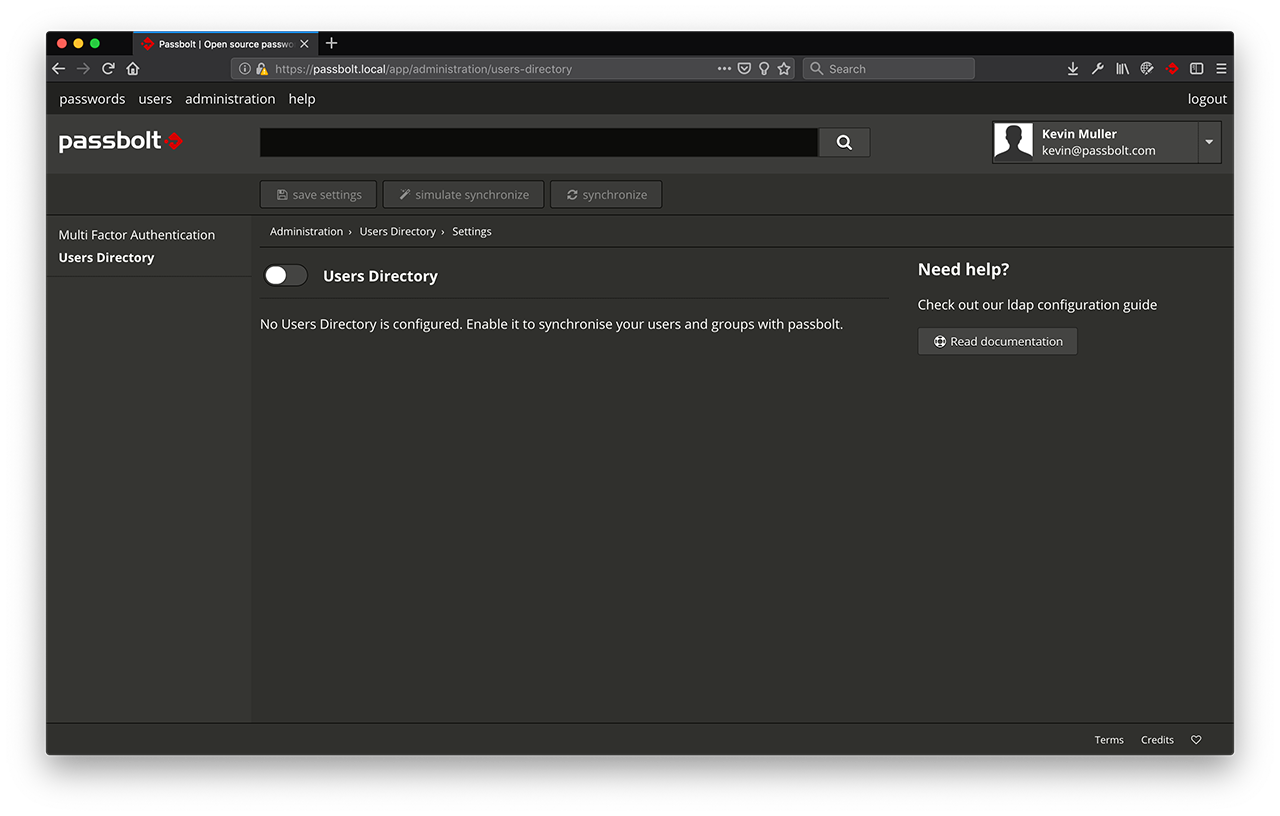Click the logout link
The height and width of the screenshot is (816, 1280).
(x=1207, y=99)
